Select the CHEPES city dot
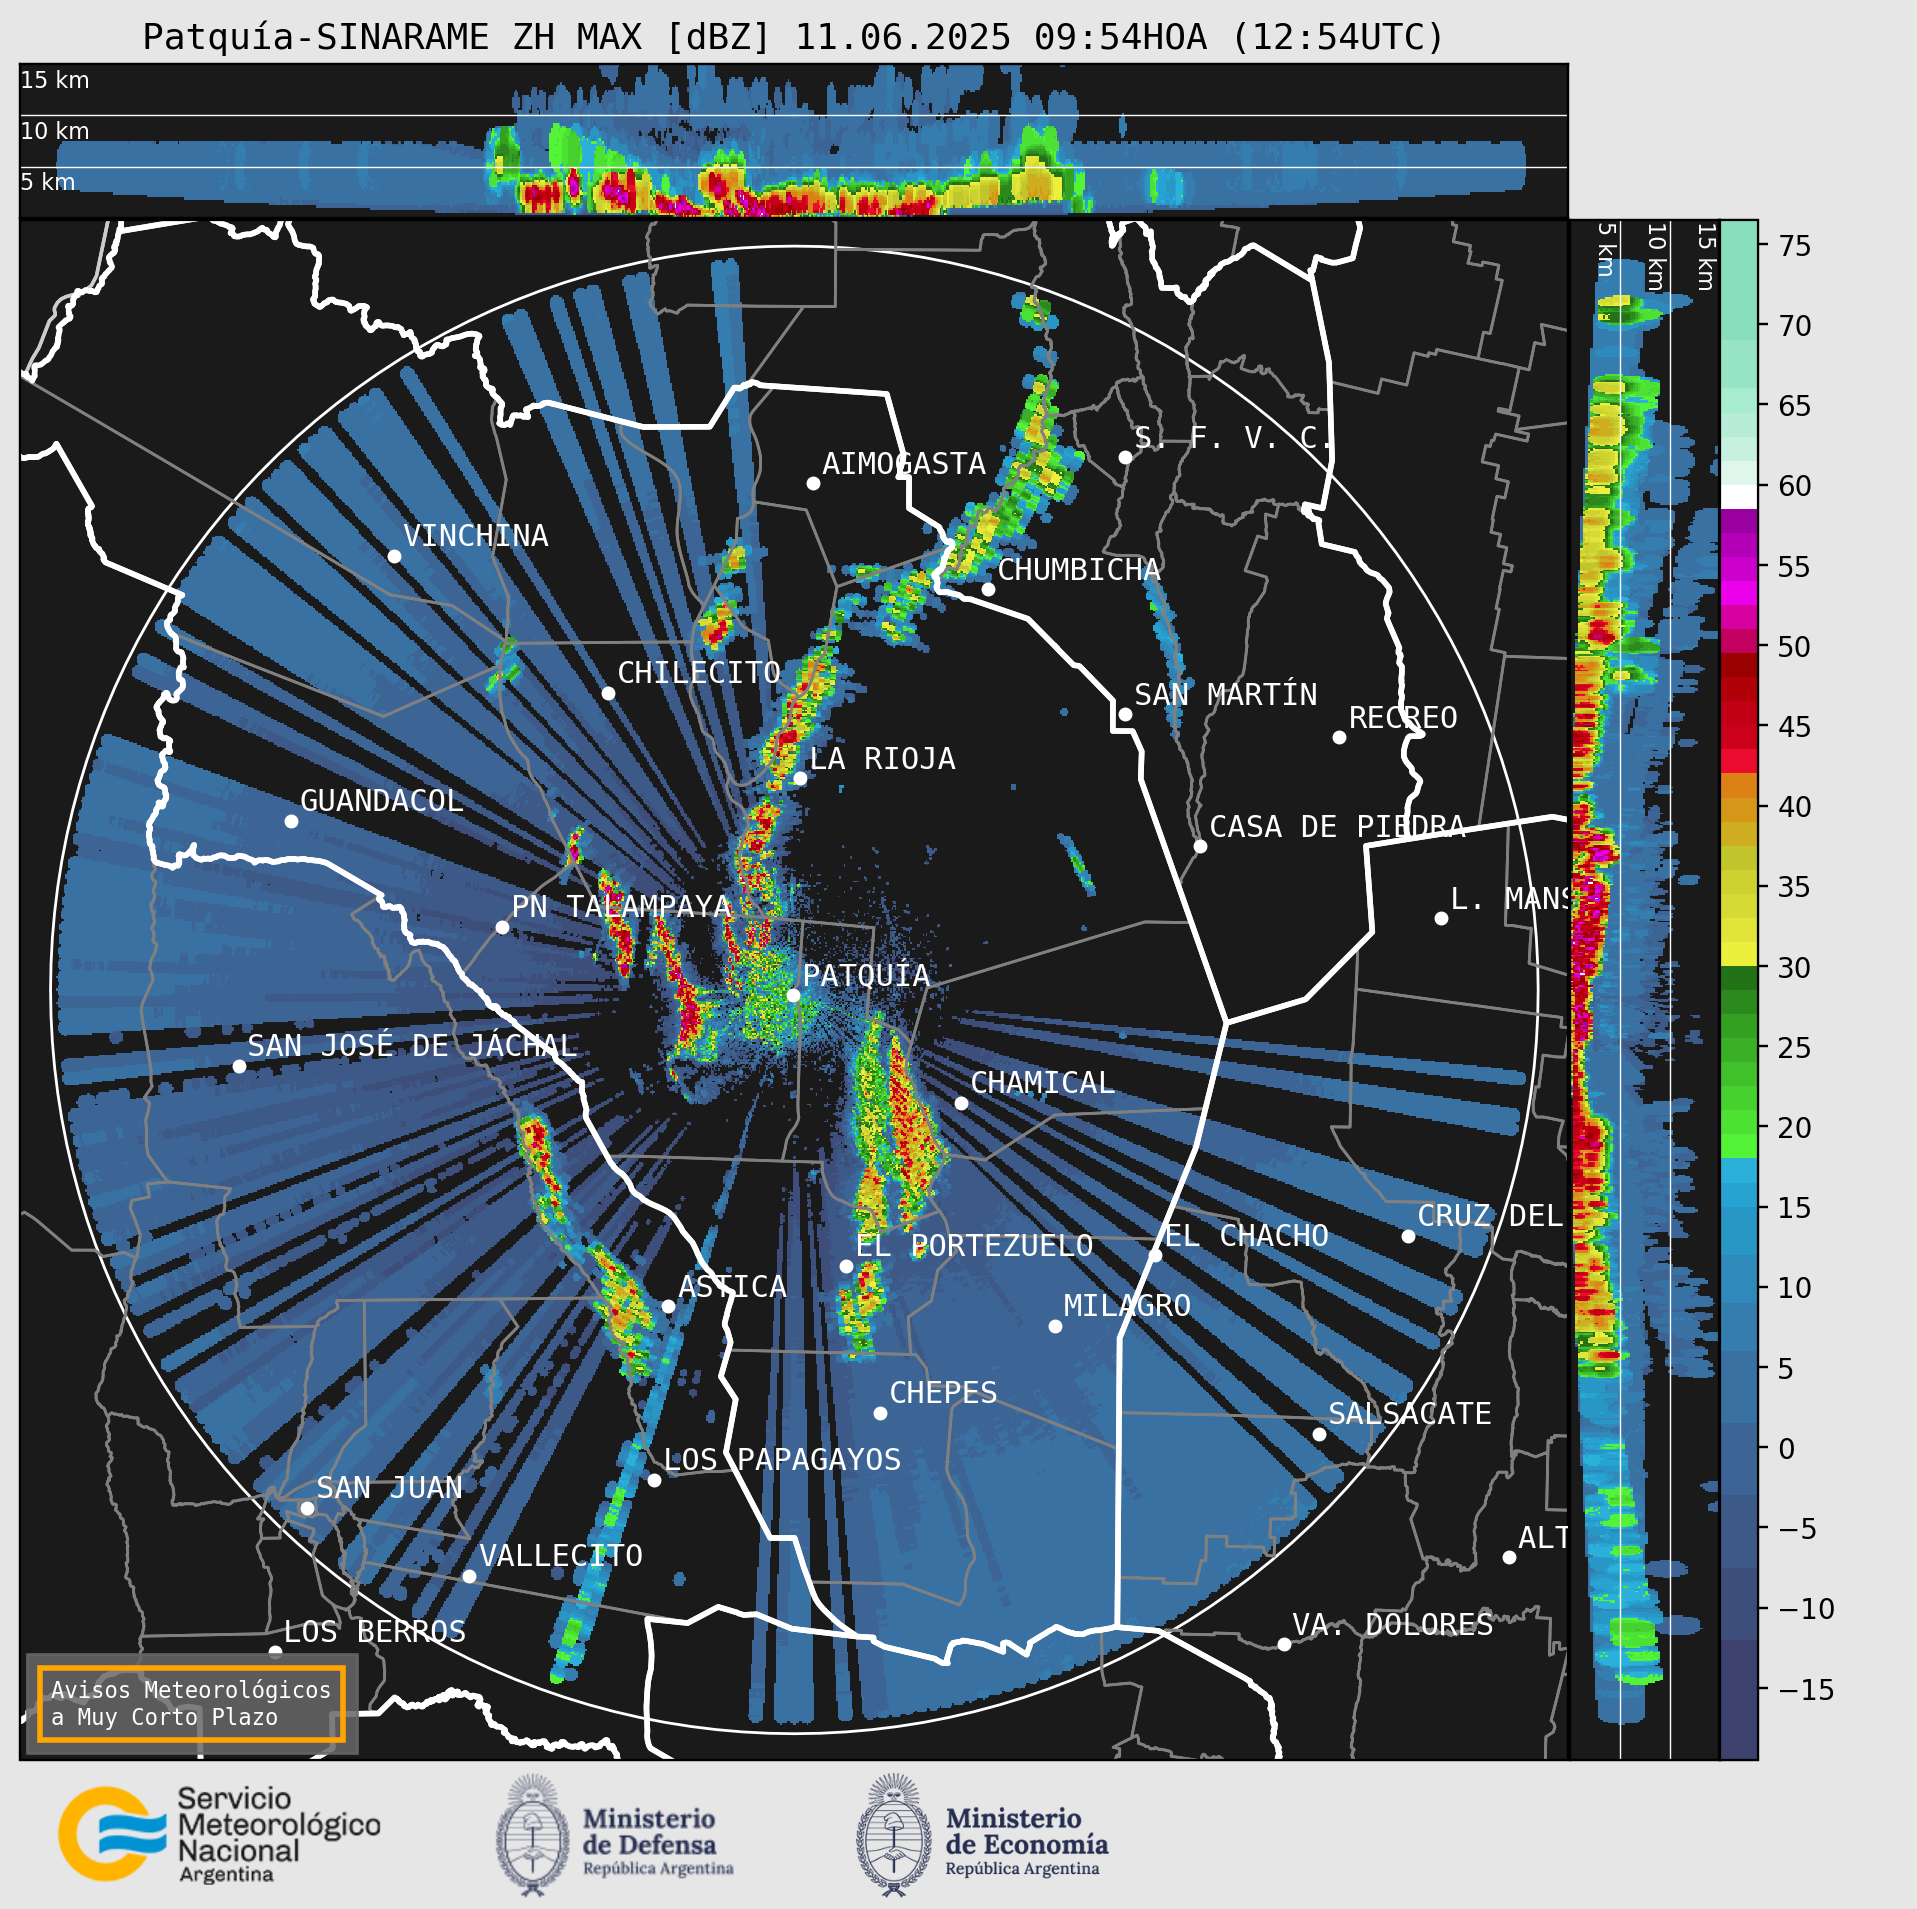 (x=880, y=1413)
